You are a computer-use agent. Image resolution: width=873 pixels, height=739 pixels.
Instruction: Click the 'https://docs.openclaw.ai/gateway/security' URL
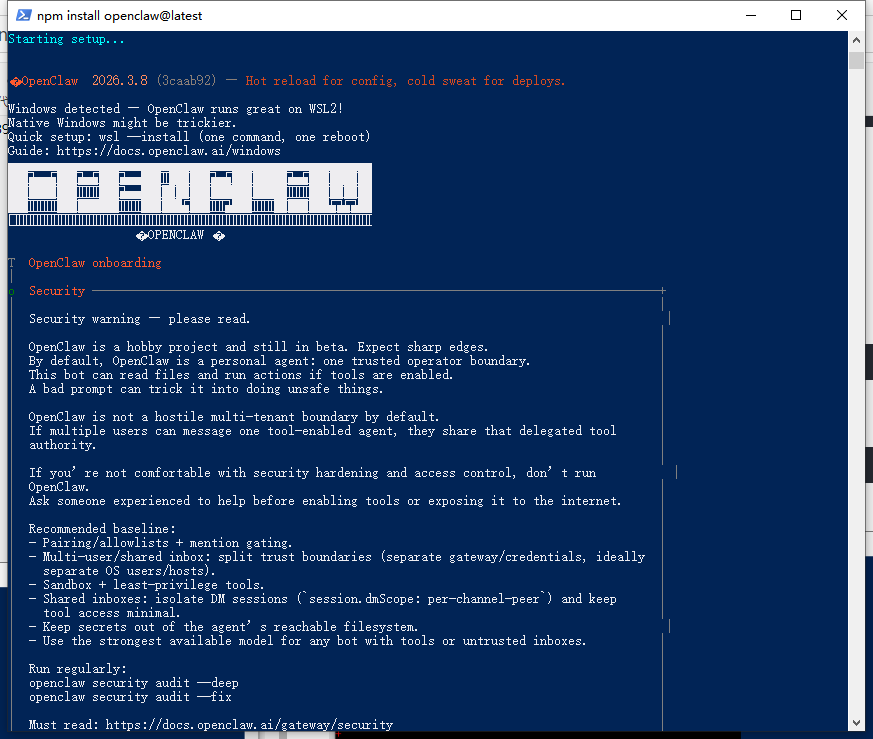(x=249, y=725)
